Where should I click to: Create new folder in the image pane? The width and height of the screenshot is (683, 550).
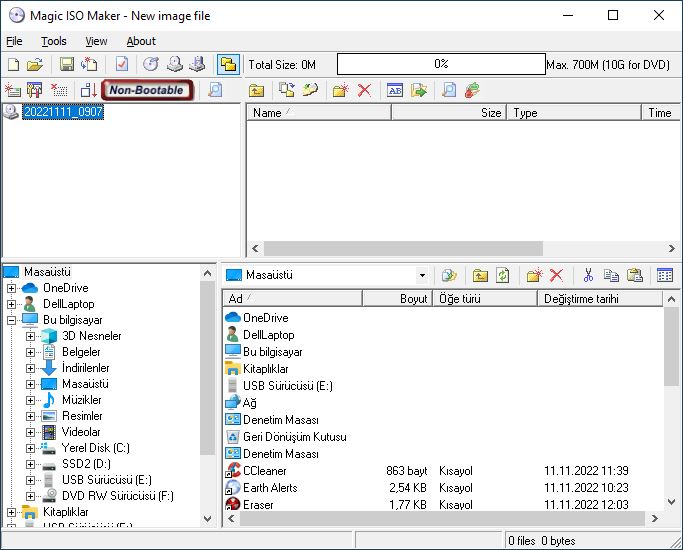tap(341, 90)
